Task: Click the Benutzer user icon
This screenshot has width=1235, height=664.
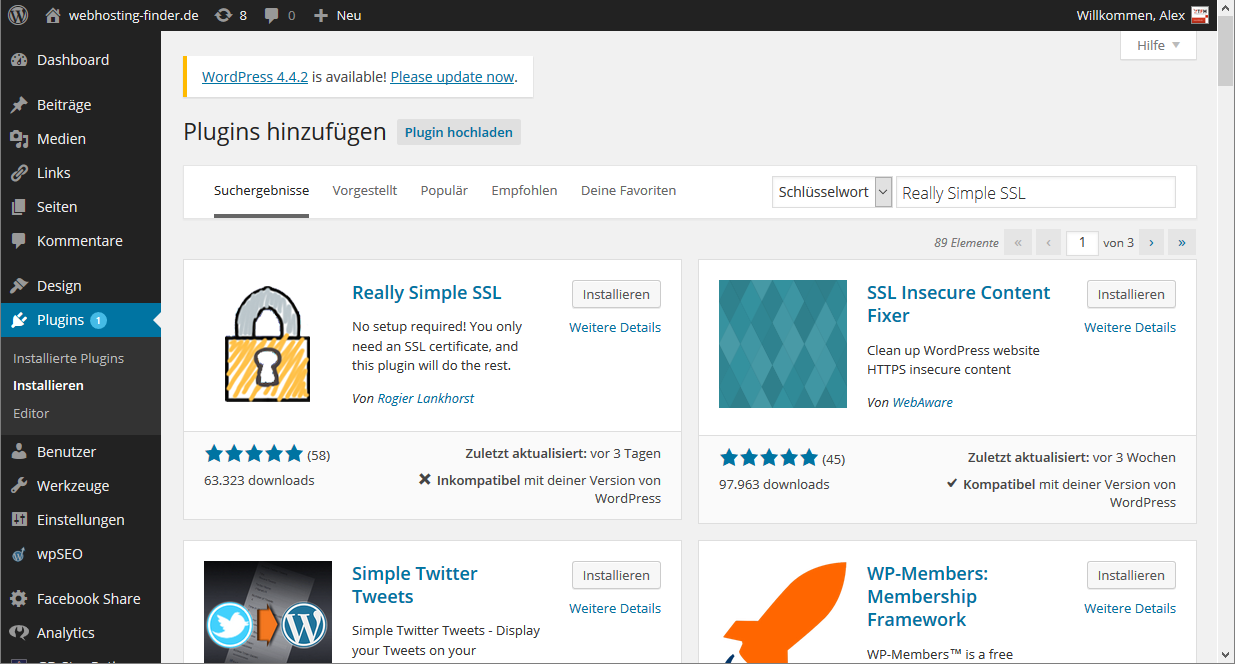Action: coord(19,452)
